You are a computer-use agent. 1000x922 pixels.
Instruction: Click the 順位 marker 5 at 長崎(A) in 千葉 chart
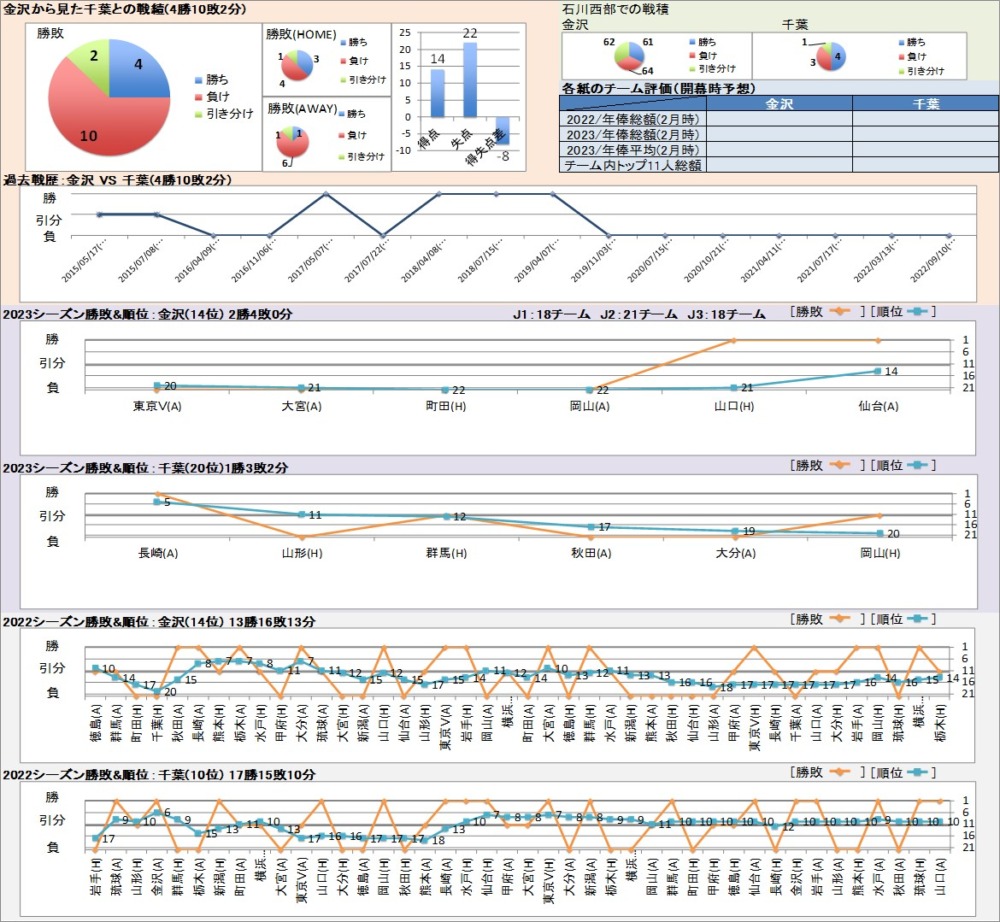click(157, 501)
